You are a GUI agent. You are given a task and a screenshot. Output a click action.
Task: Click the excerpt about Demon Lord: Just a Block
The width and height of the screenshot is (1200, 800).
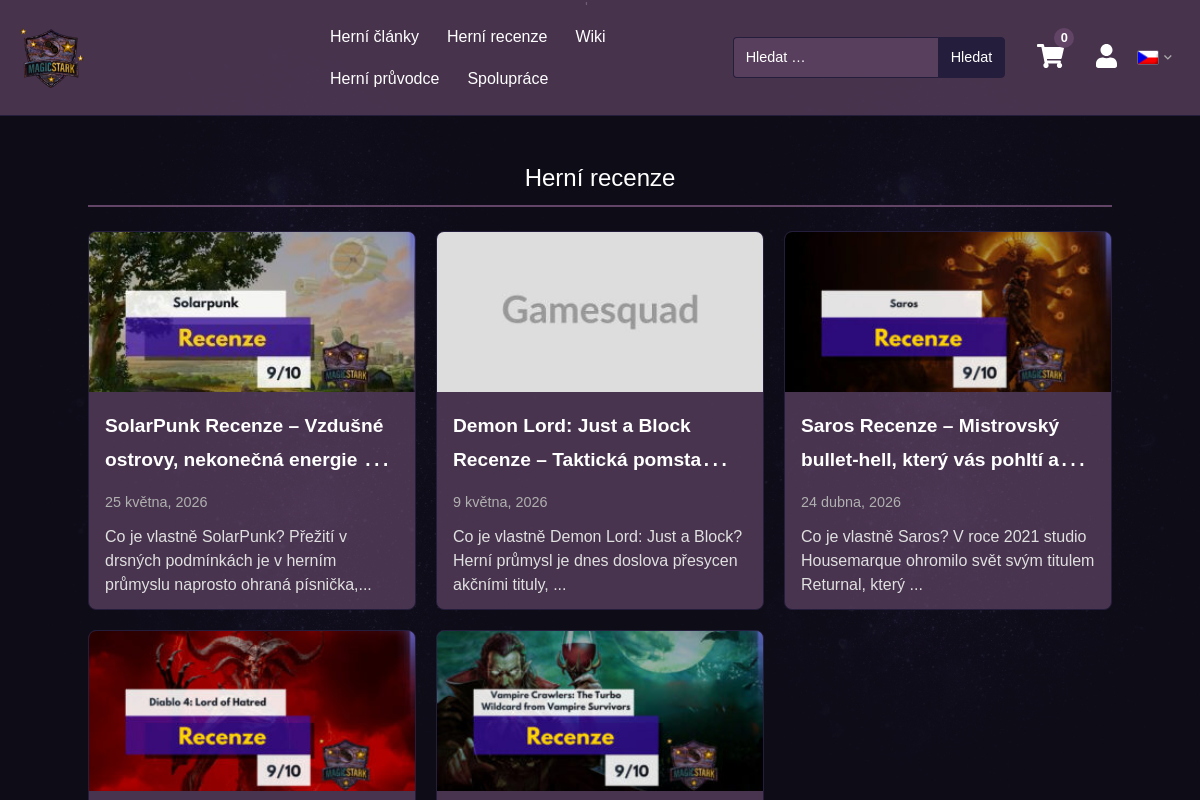598,561
